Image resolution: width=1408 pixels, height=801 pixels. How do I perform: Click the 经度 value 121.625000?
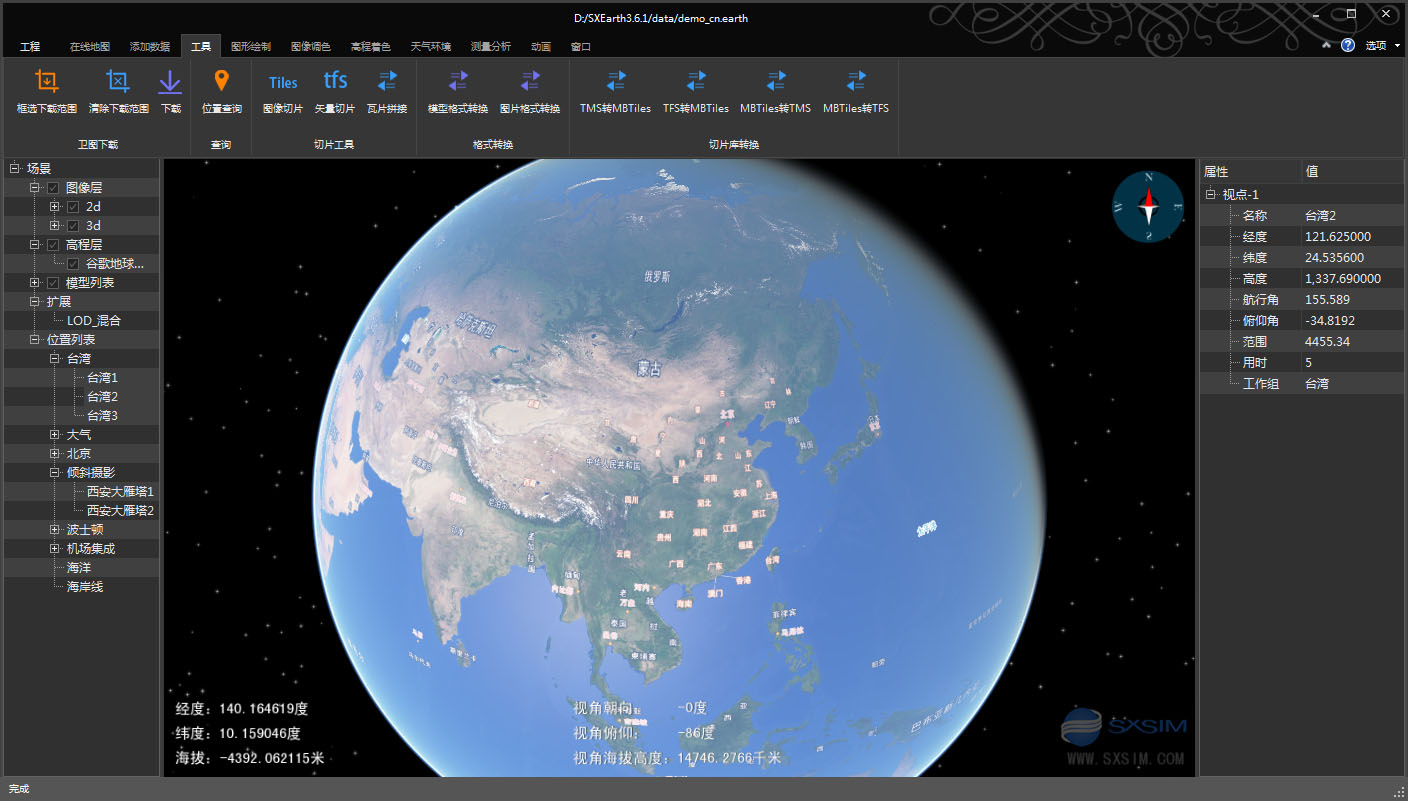(x=1337, y=236)
